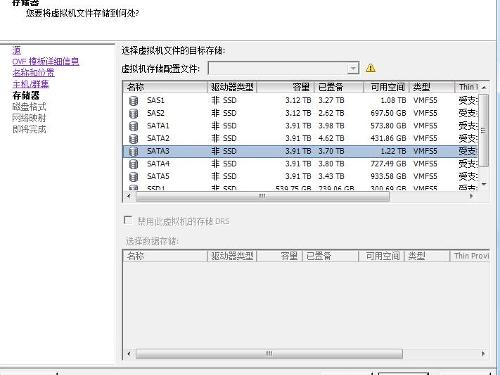Viewport: 500px width, 375px height.
Task: Sort upper table by 名称 column header
Action: [165, 87]
